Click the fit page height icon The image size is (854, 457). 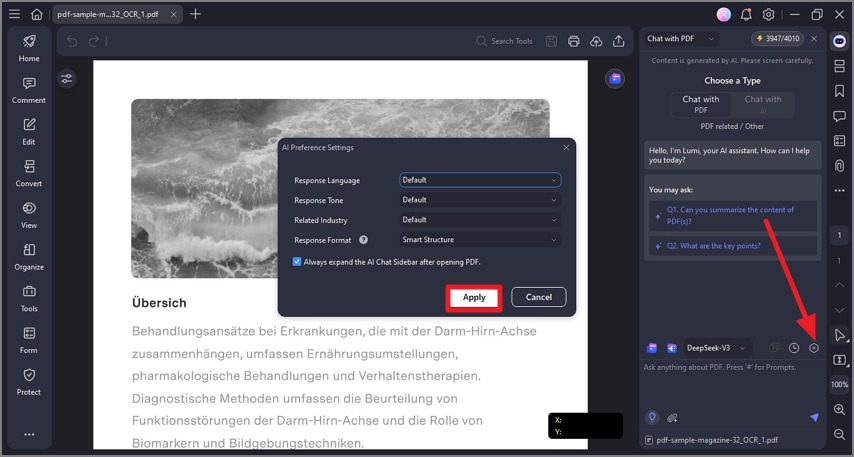point(839,360)
